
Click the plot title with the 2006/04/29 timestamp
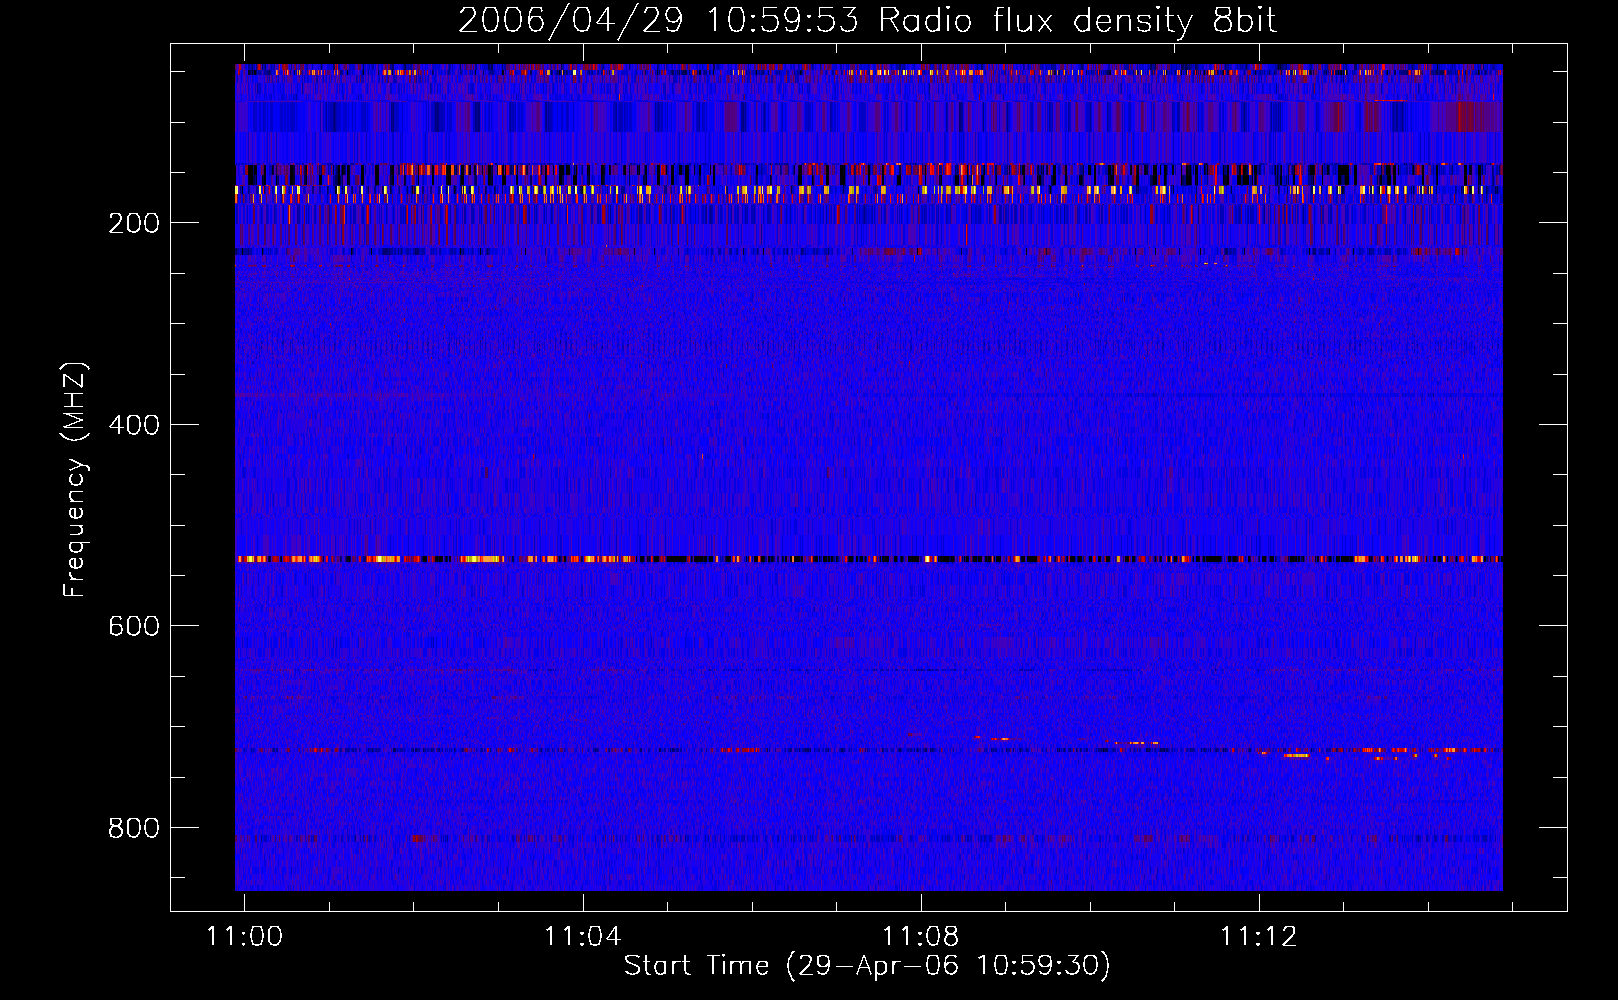click(867, 20)
